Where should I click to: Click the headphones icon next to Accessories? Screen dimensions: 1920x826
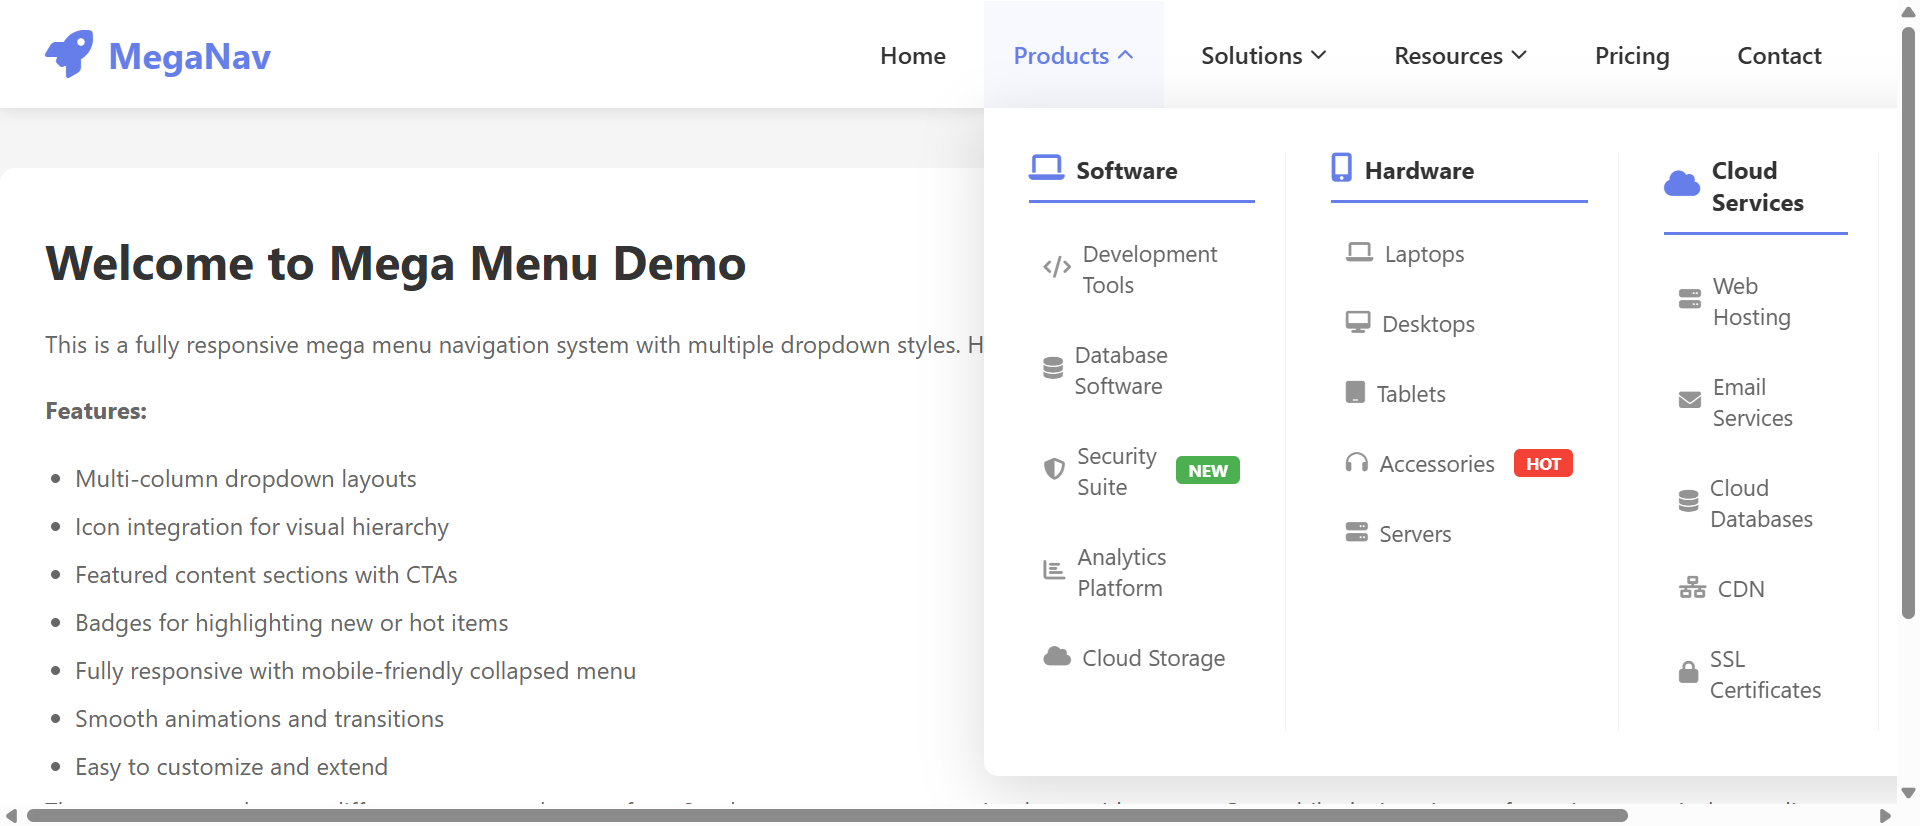pyautogui.click(x=1356, y=463)
